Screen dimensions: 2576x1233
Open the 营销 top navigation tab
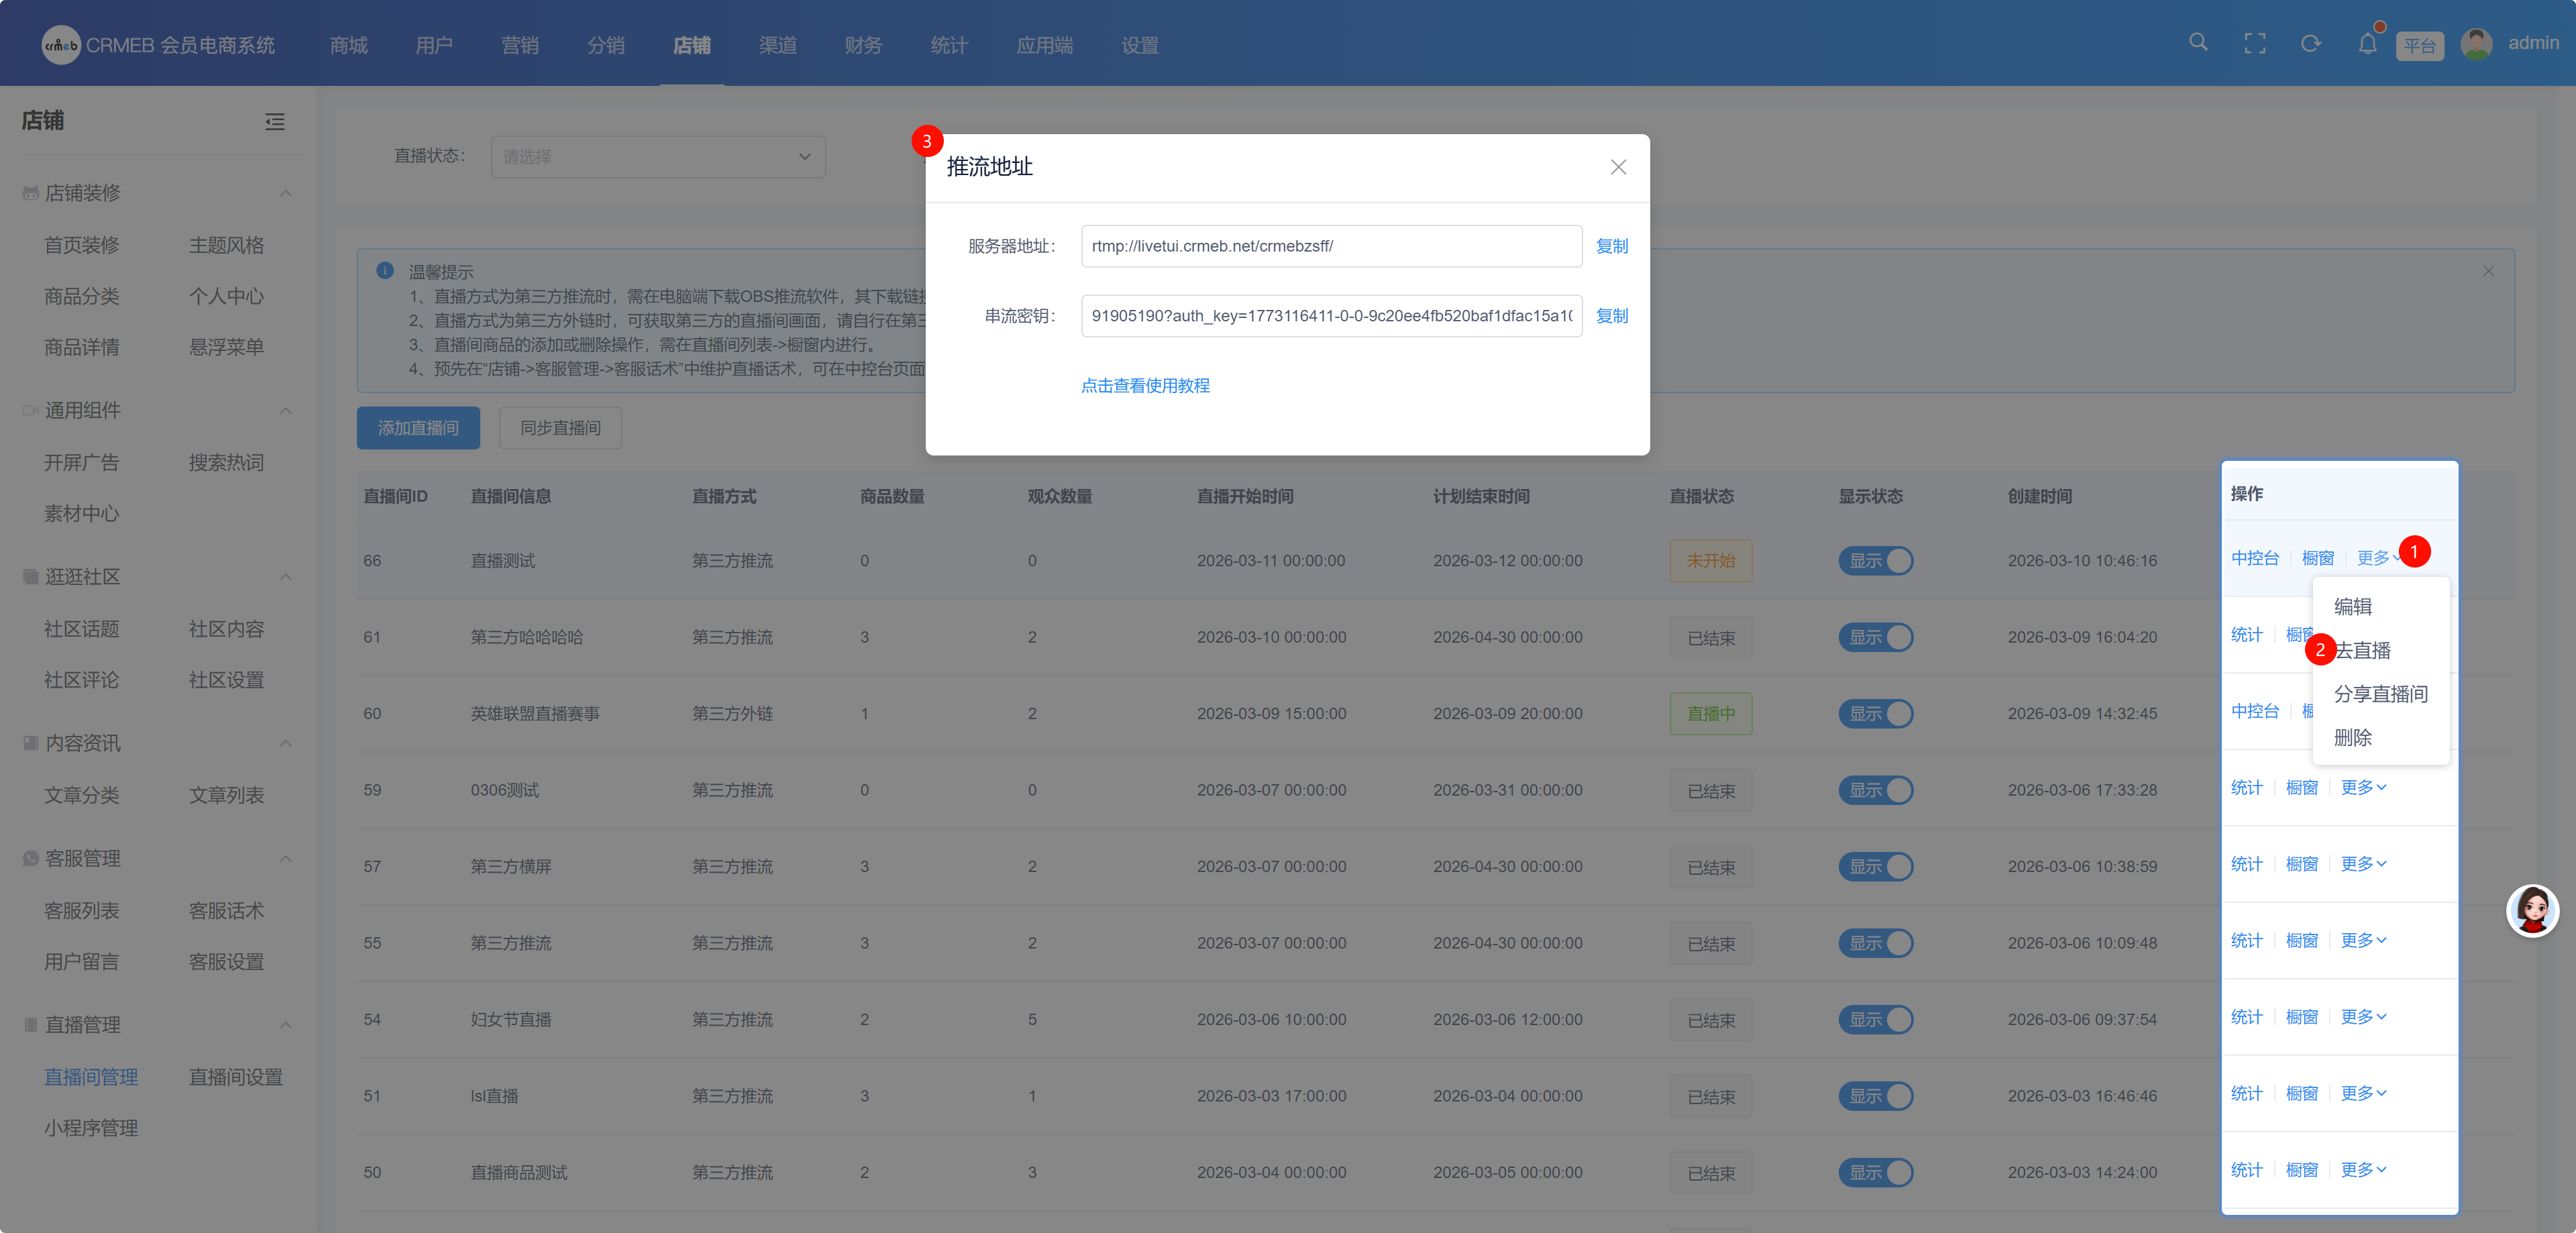520,45
